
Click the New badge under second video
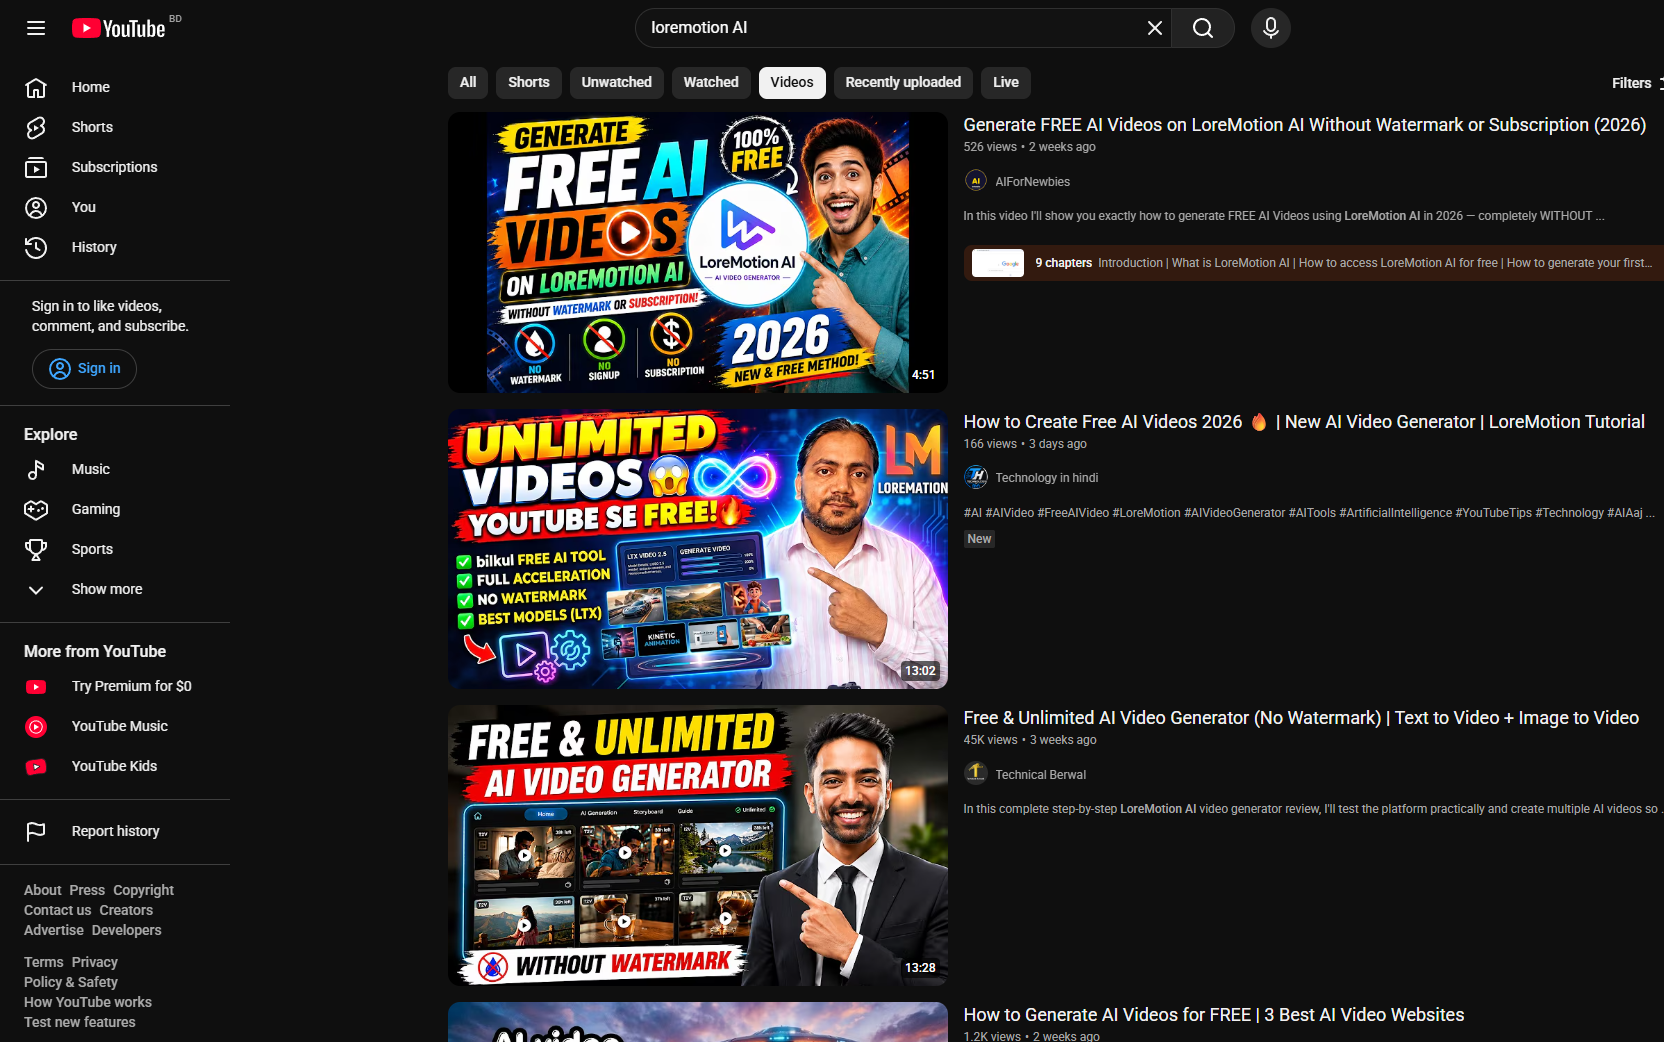(x=979, y=539)
